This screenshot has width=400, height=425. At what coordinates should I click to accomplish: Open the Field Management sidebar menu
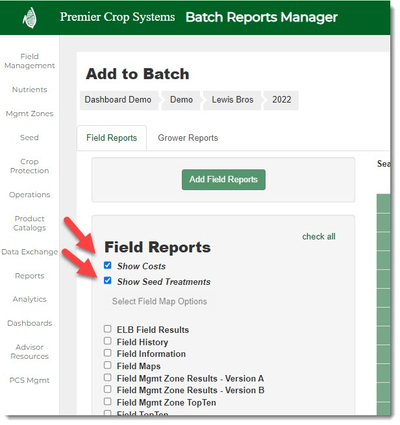[29, 61]
